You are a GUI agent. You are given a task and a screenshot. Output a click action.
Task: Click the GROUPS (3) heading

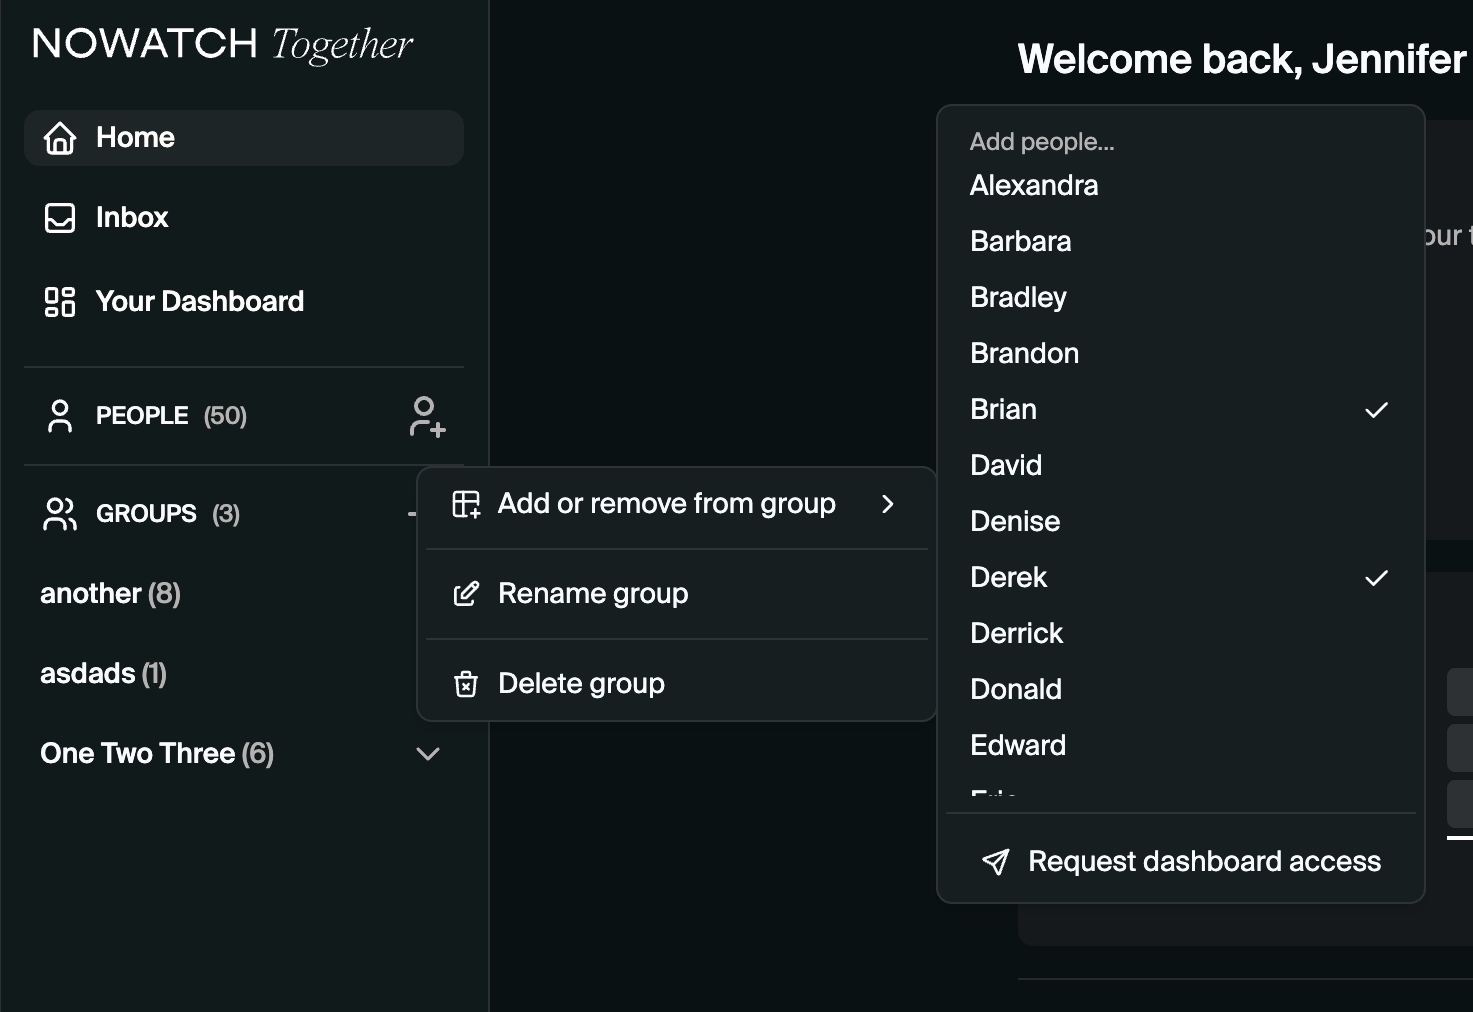tap(168, 514)
